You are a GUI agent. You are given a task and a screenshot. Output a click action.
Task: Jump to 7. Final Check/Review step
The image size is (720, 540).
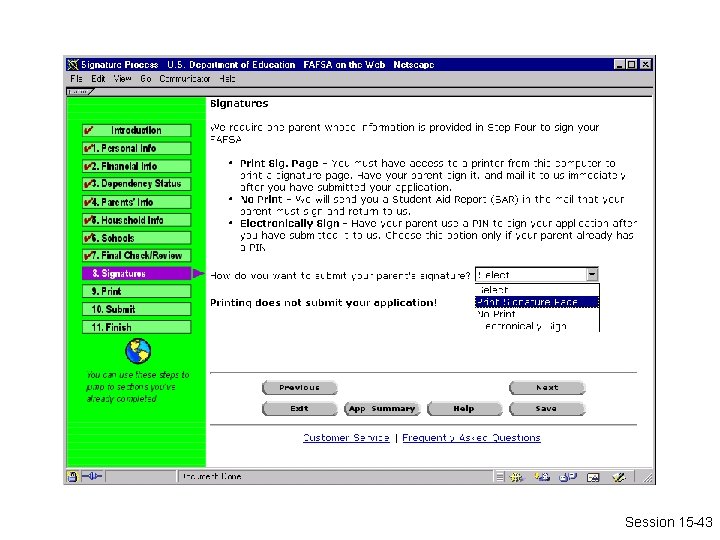(136, 255)
